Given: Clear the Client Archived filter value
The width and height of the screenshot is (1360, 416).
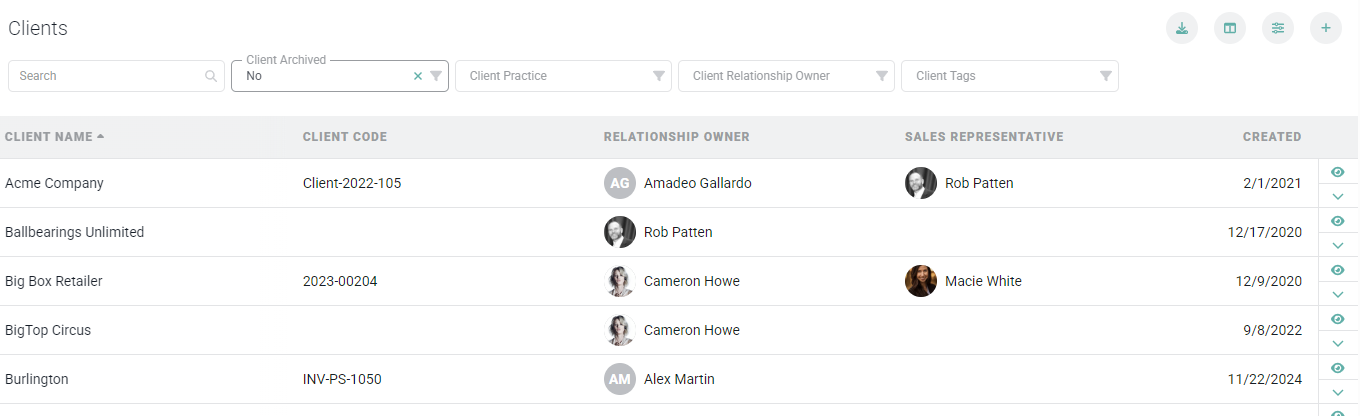Looking at the screenshot, I should click(418, 76).
